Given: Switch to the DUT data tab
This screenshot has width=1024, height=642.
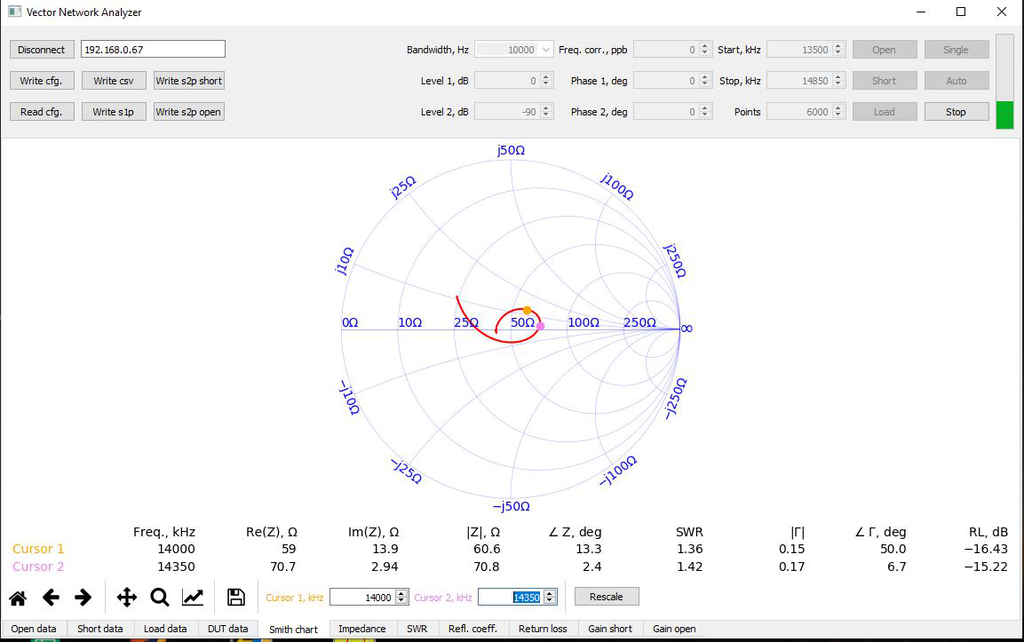Looking at the screenshot, I should (228, 629).
